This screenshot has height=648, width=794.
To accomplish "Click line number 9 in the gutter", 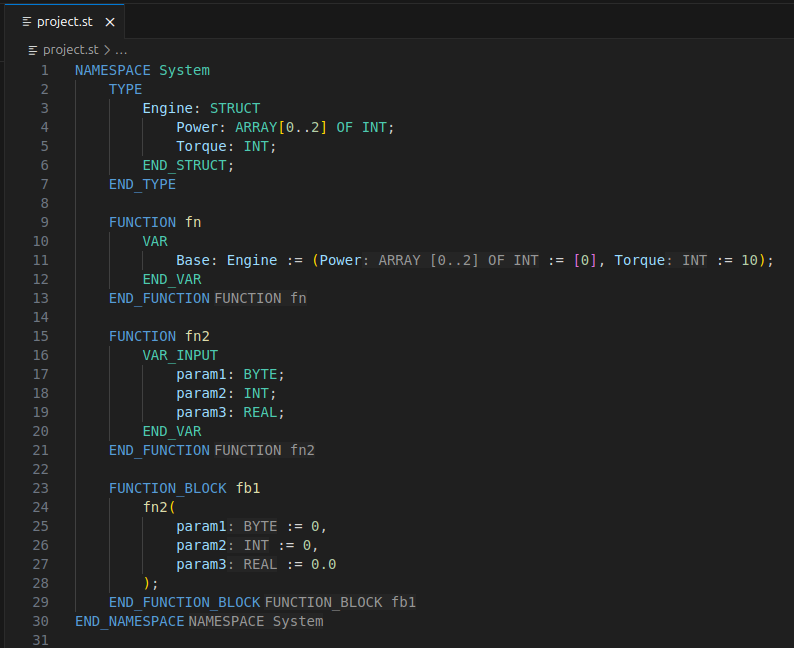I will click(x=44, y=222).
